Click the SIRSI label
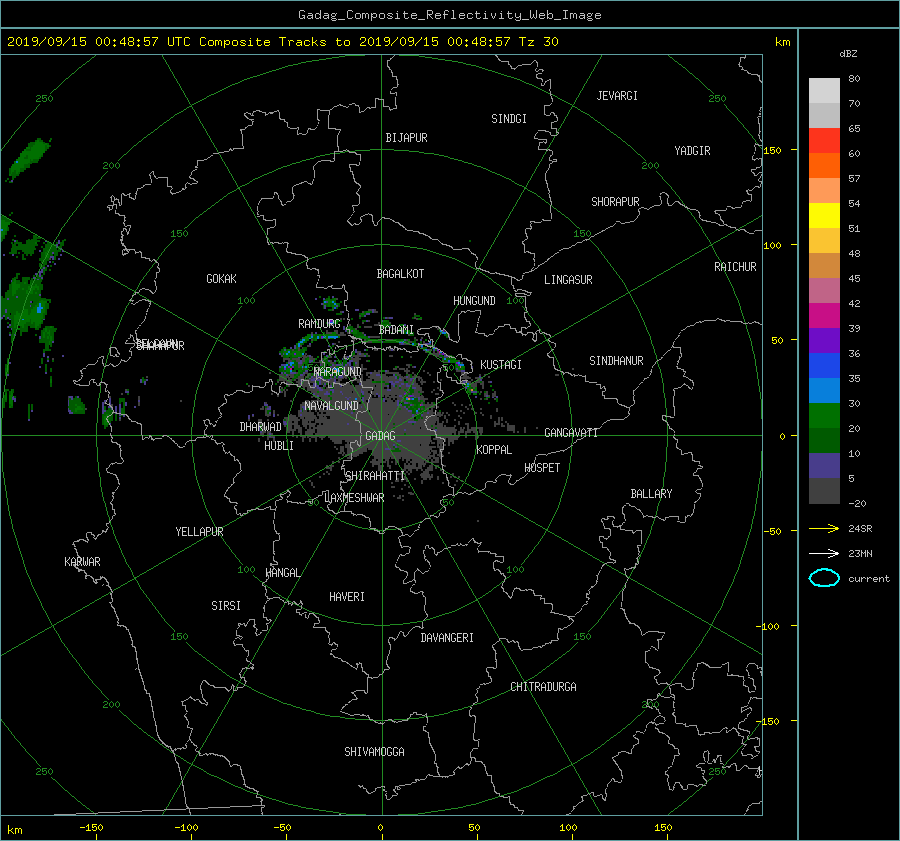 click(226, 606)
